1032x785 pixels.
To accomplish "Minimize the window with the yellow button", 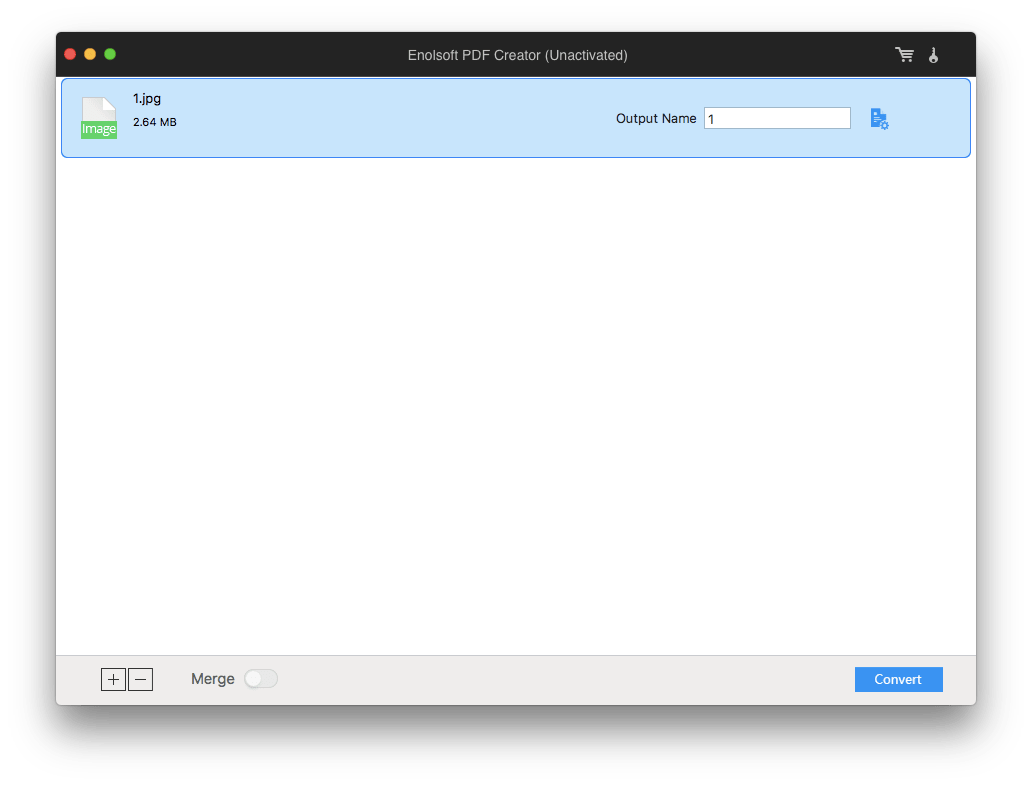I will click(x=89, y=54).
